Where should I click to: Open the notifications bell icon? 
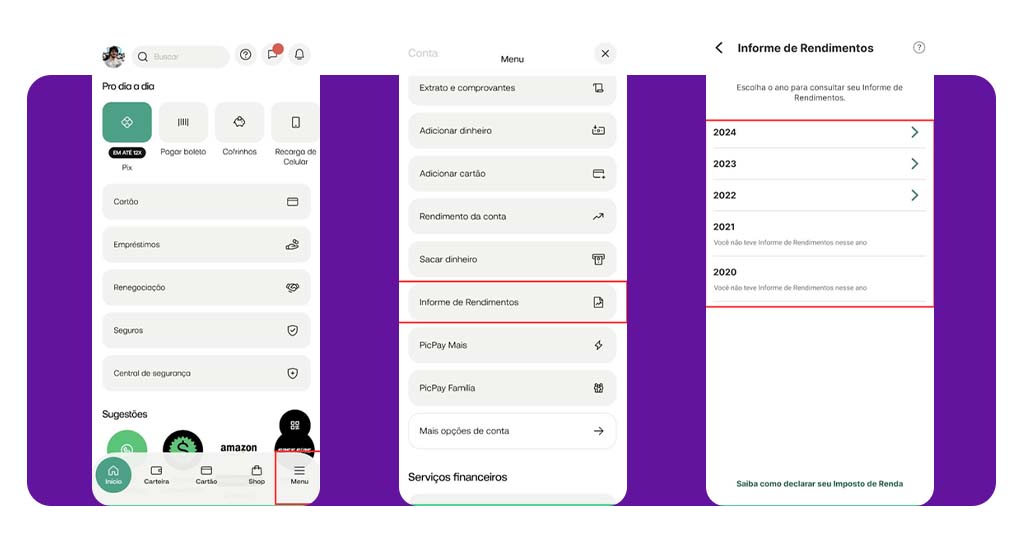299,55
